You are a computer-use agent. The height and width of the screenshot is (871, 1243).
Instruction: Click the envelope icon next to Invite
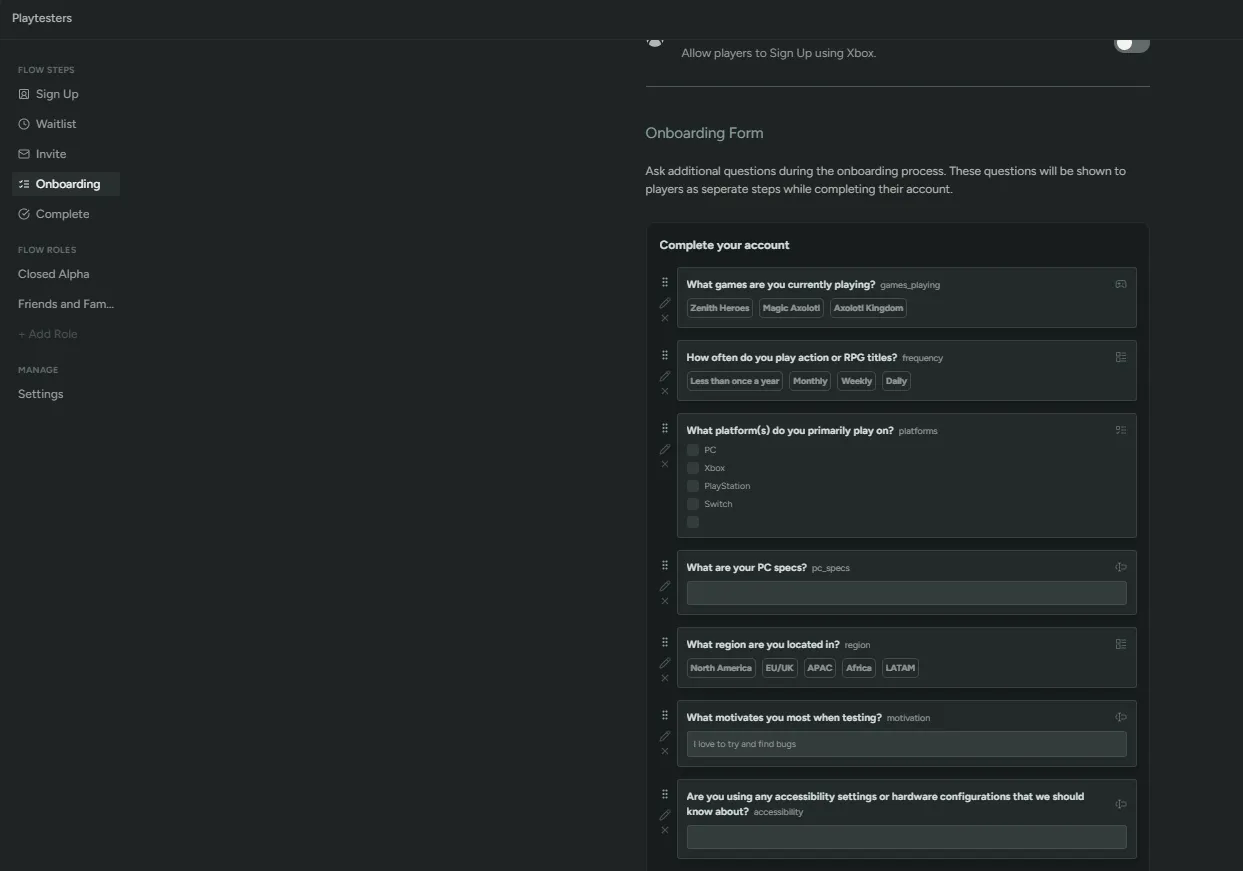coord(23,153)
